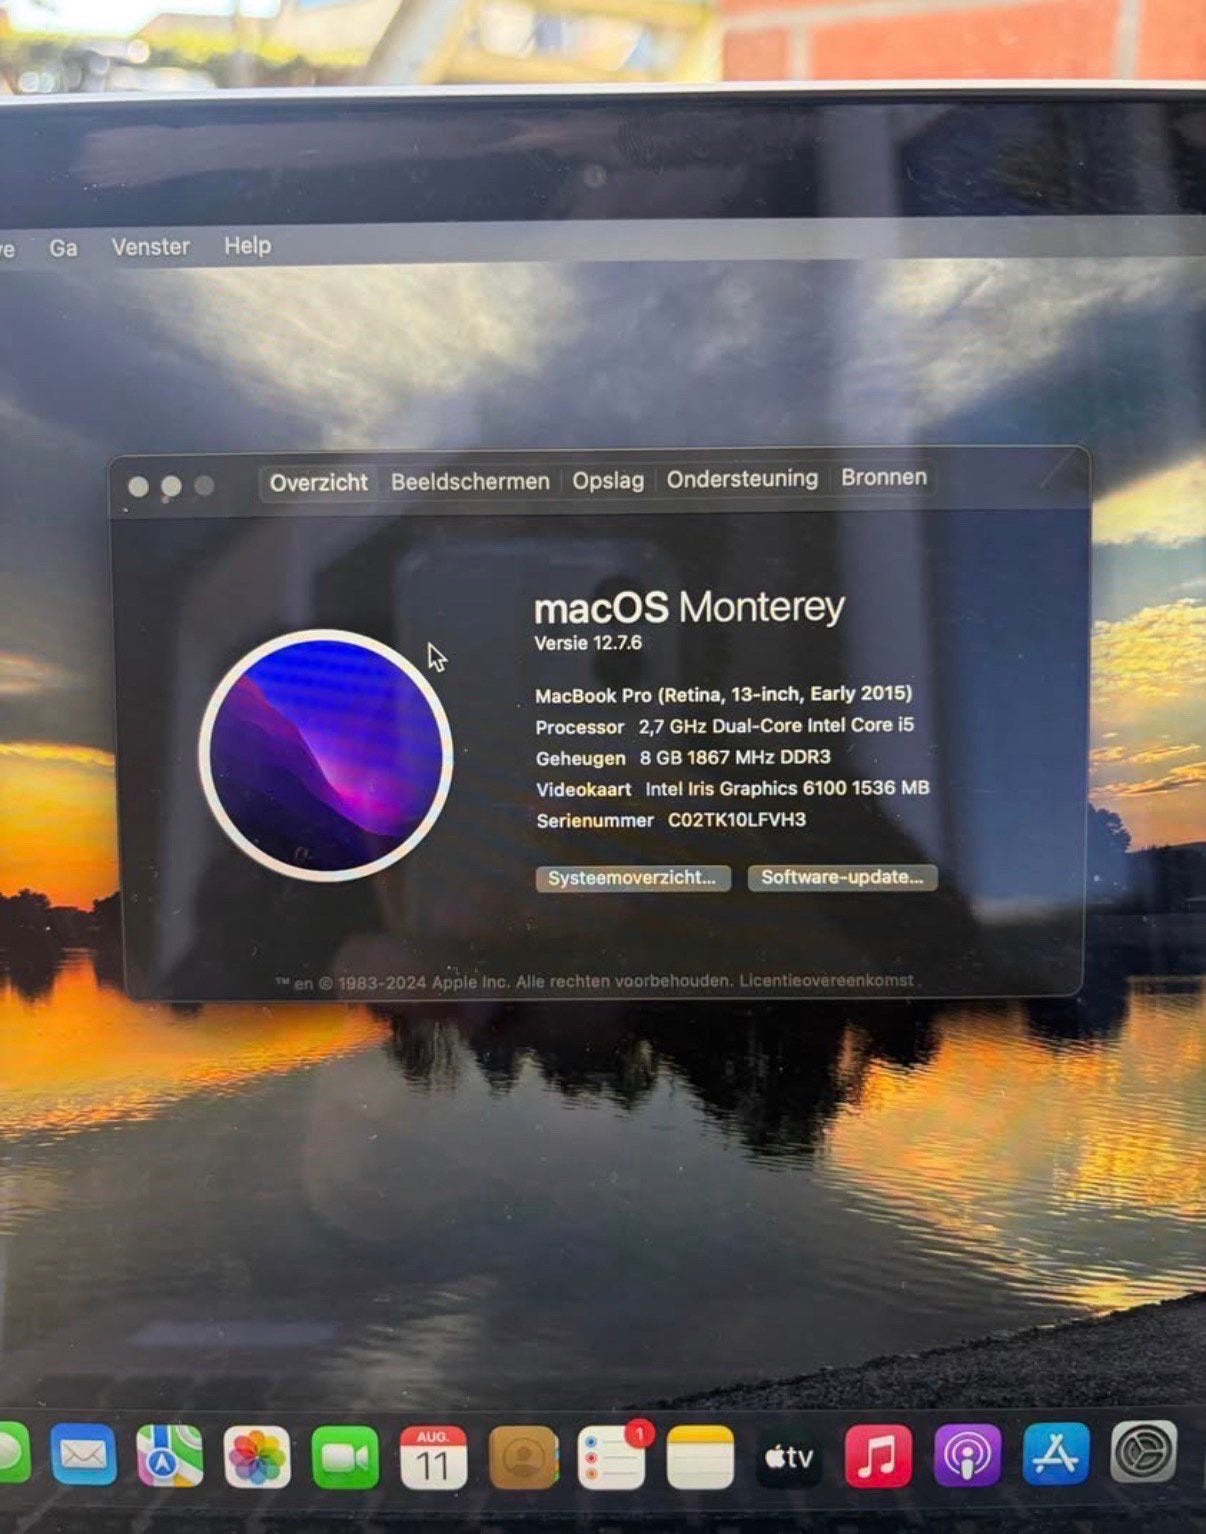The image size is (1206, 1534).
Task: Click the MacBook Pro (Retina, 13-inch, Early 2015) text
Action: point(724,694)
